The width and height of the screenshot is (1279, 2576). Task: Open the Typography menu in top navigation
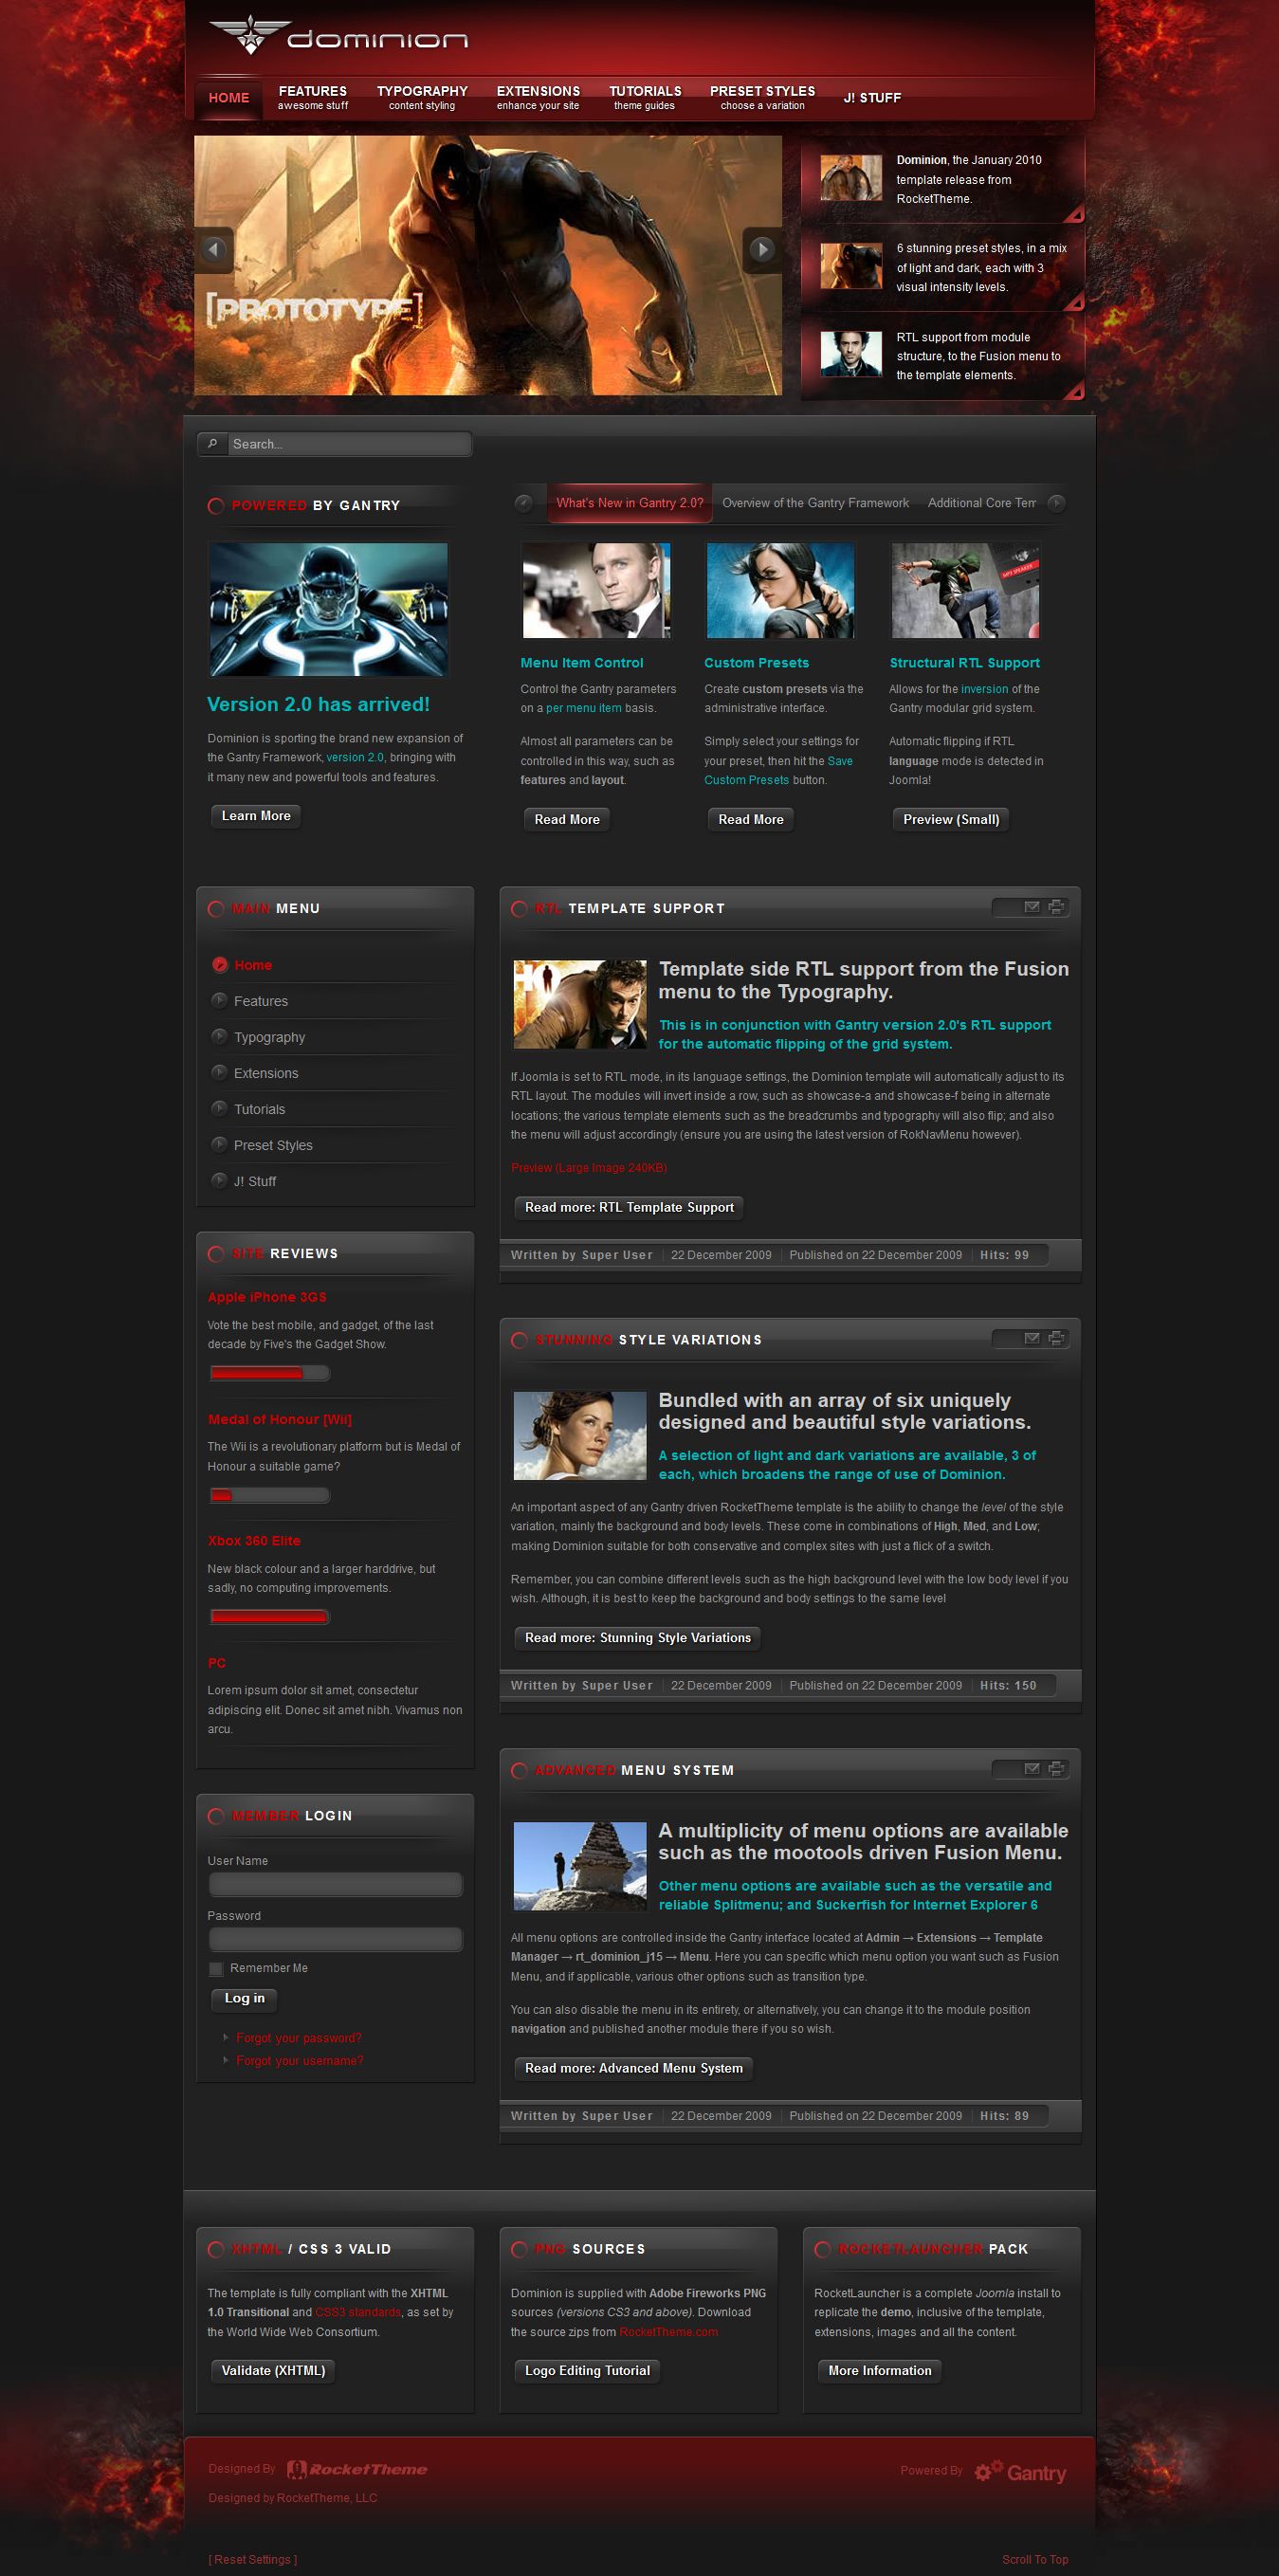coord(422,98)
